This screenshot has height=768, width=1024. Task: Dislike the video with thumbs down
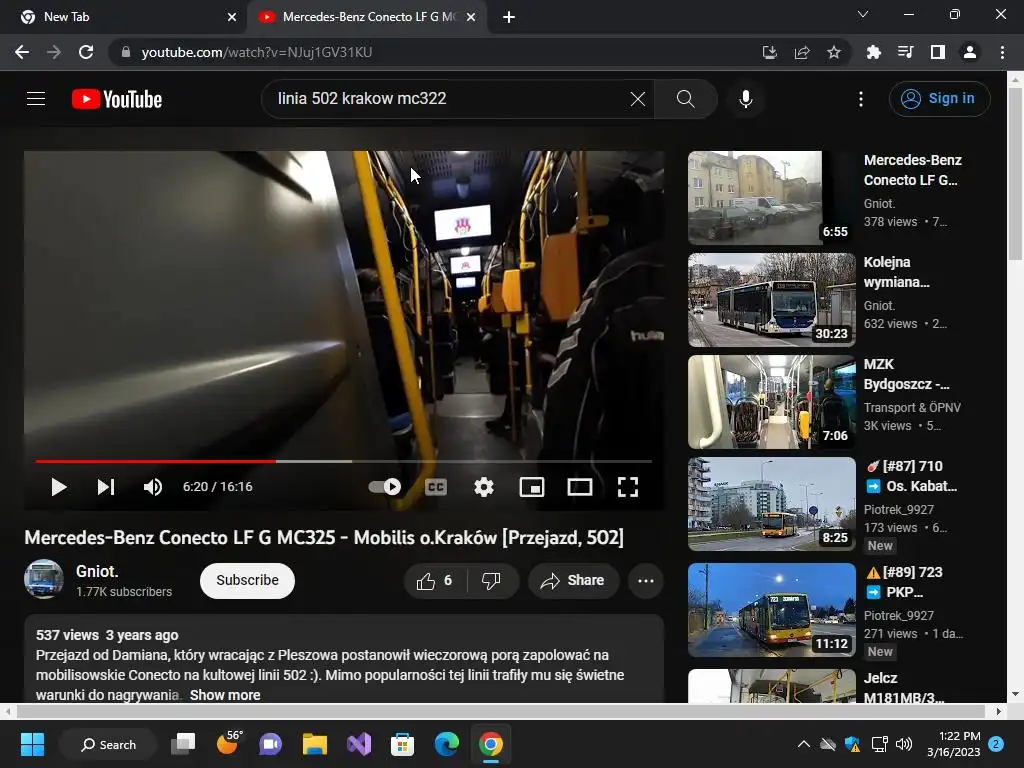pos(491,581)
